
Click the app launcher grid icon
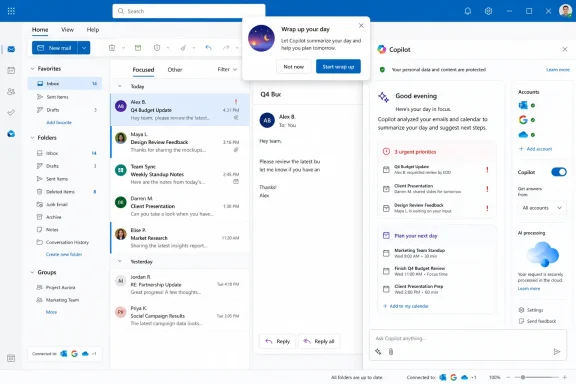click(x=11, y=11)
